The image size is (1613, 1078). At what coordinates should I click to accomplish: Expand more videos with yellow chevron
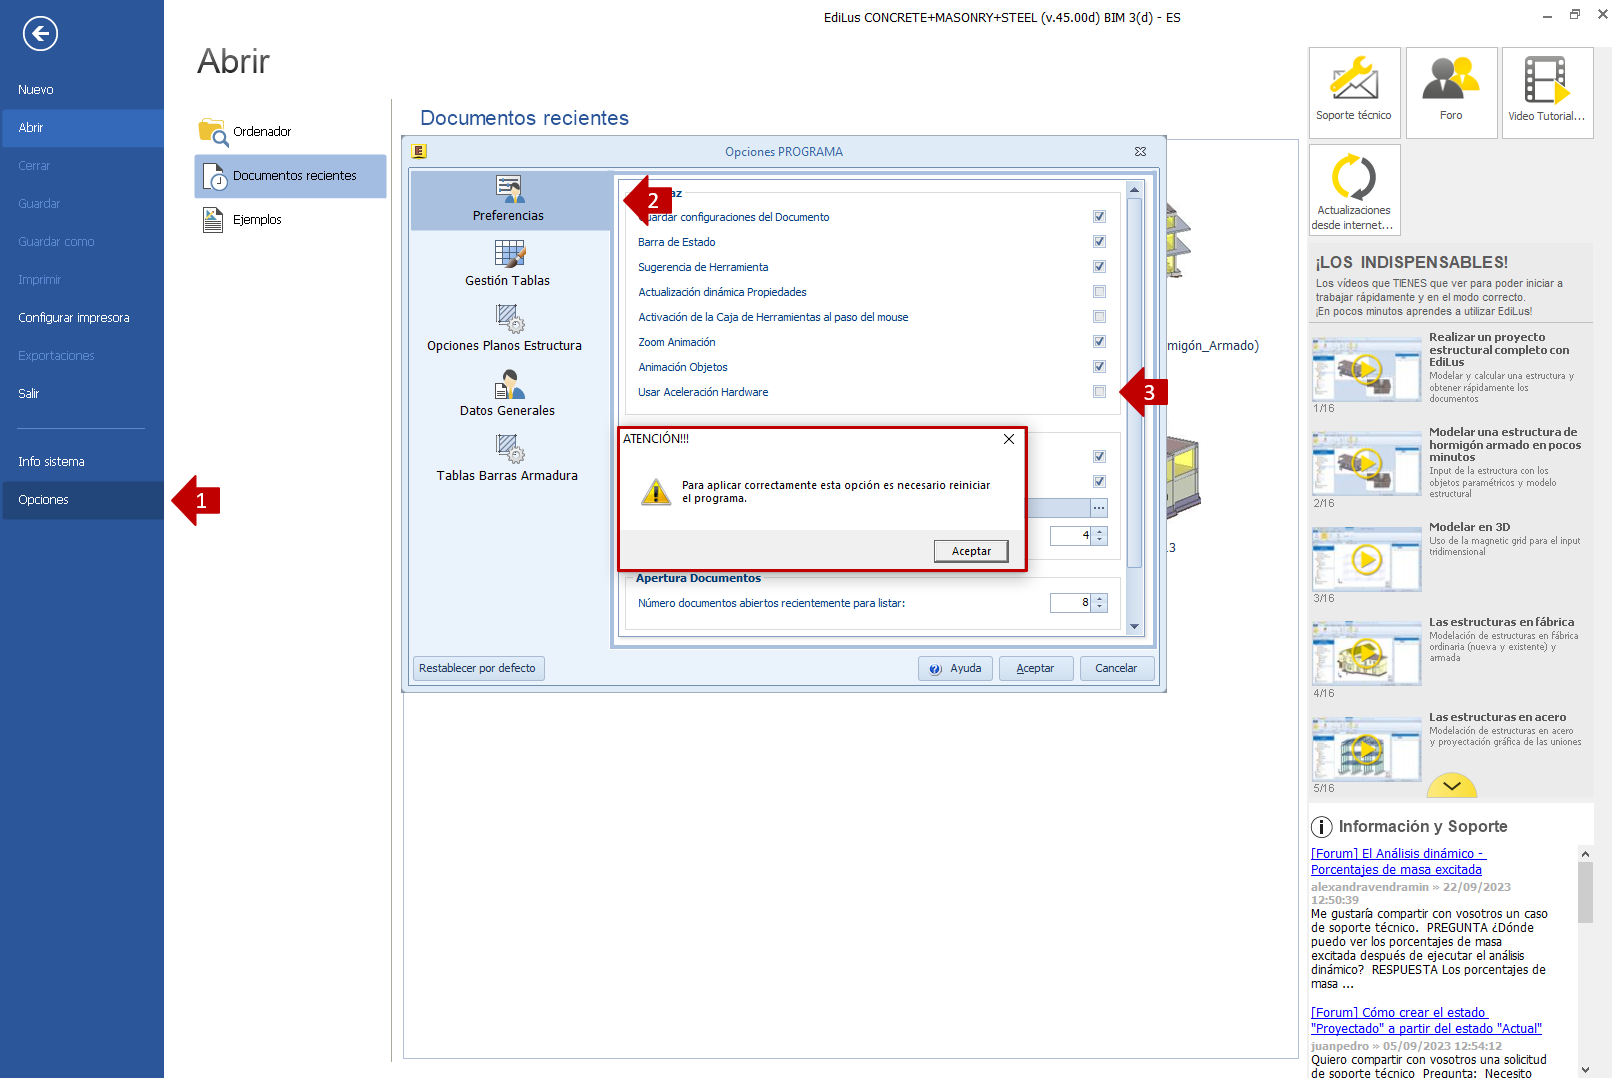[x=1452, y=786]
